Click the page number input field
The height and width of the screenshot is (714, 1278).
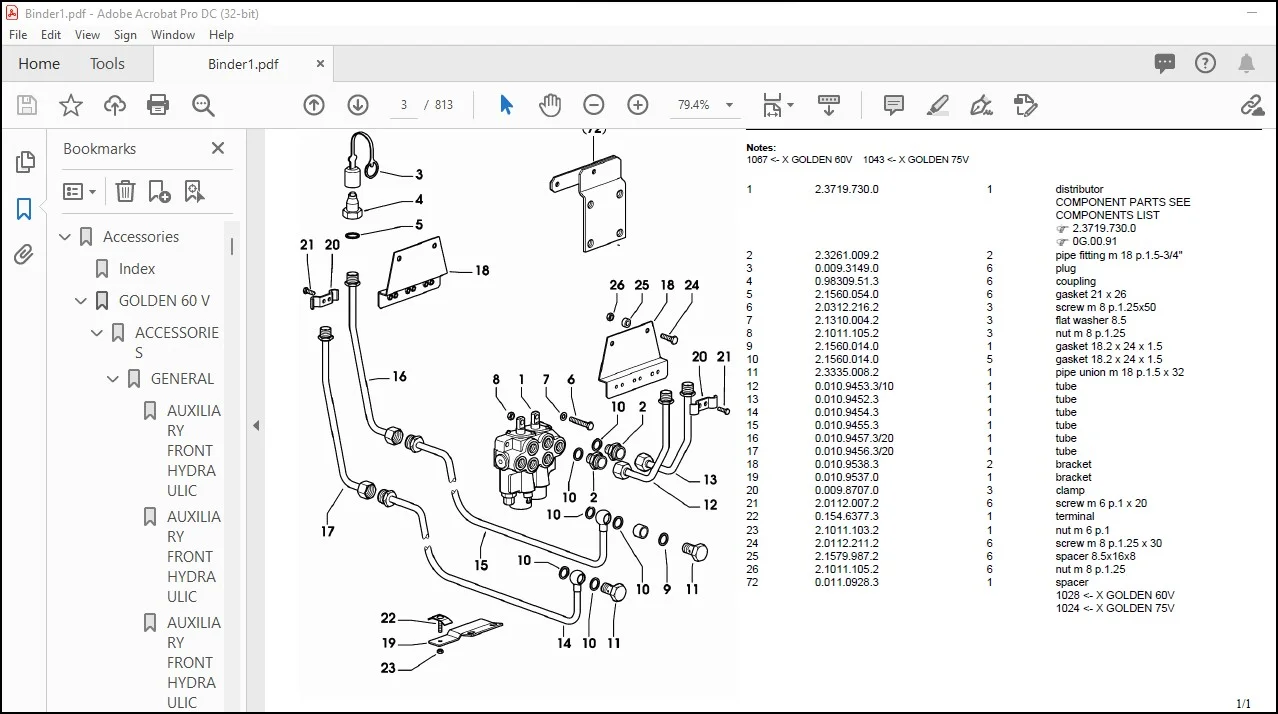click(x=404, y=105)
